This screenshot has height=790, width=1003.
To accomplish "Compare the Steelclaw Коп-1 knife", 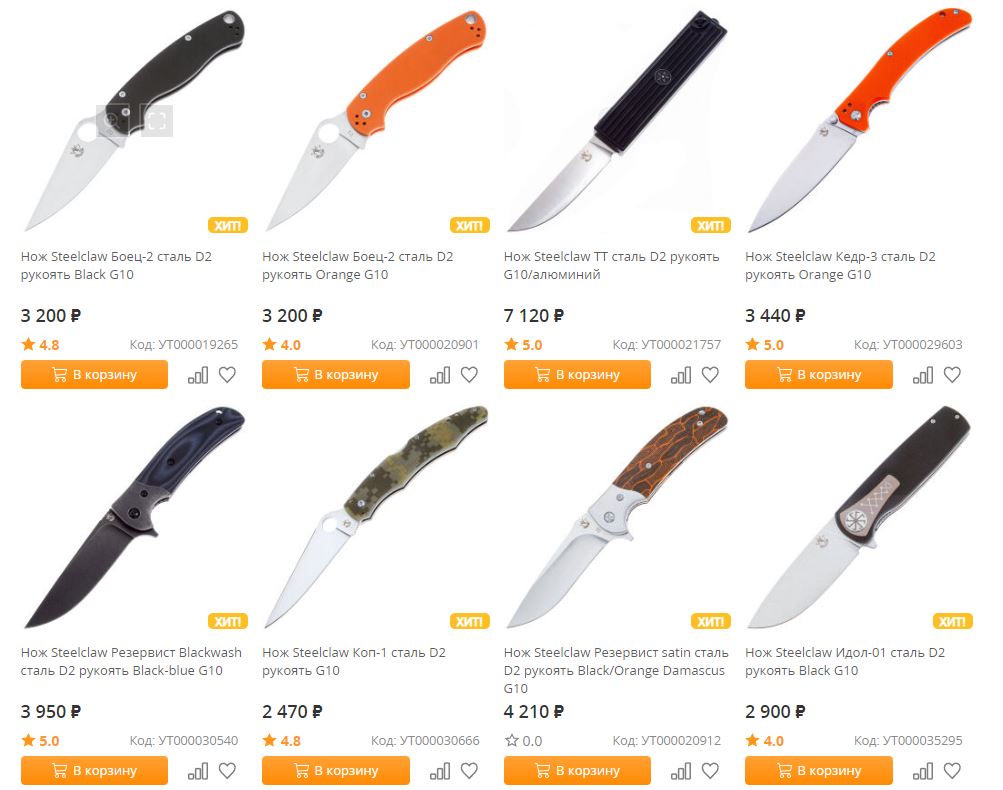I will pos(439,771).
